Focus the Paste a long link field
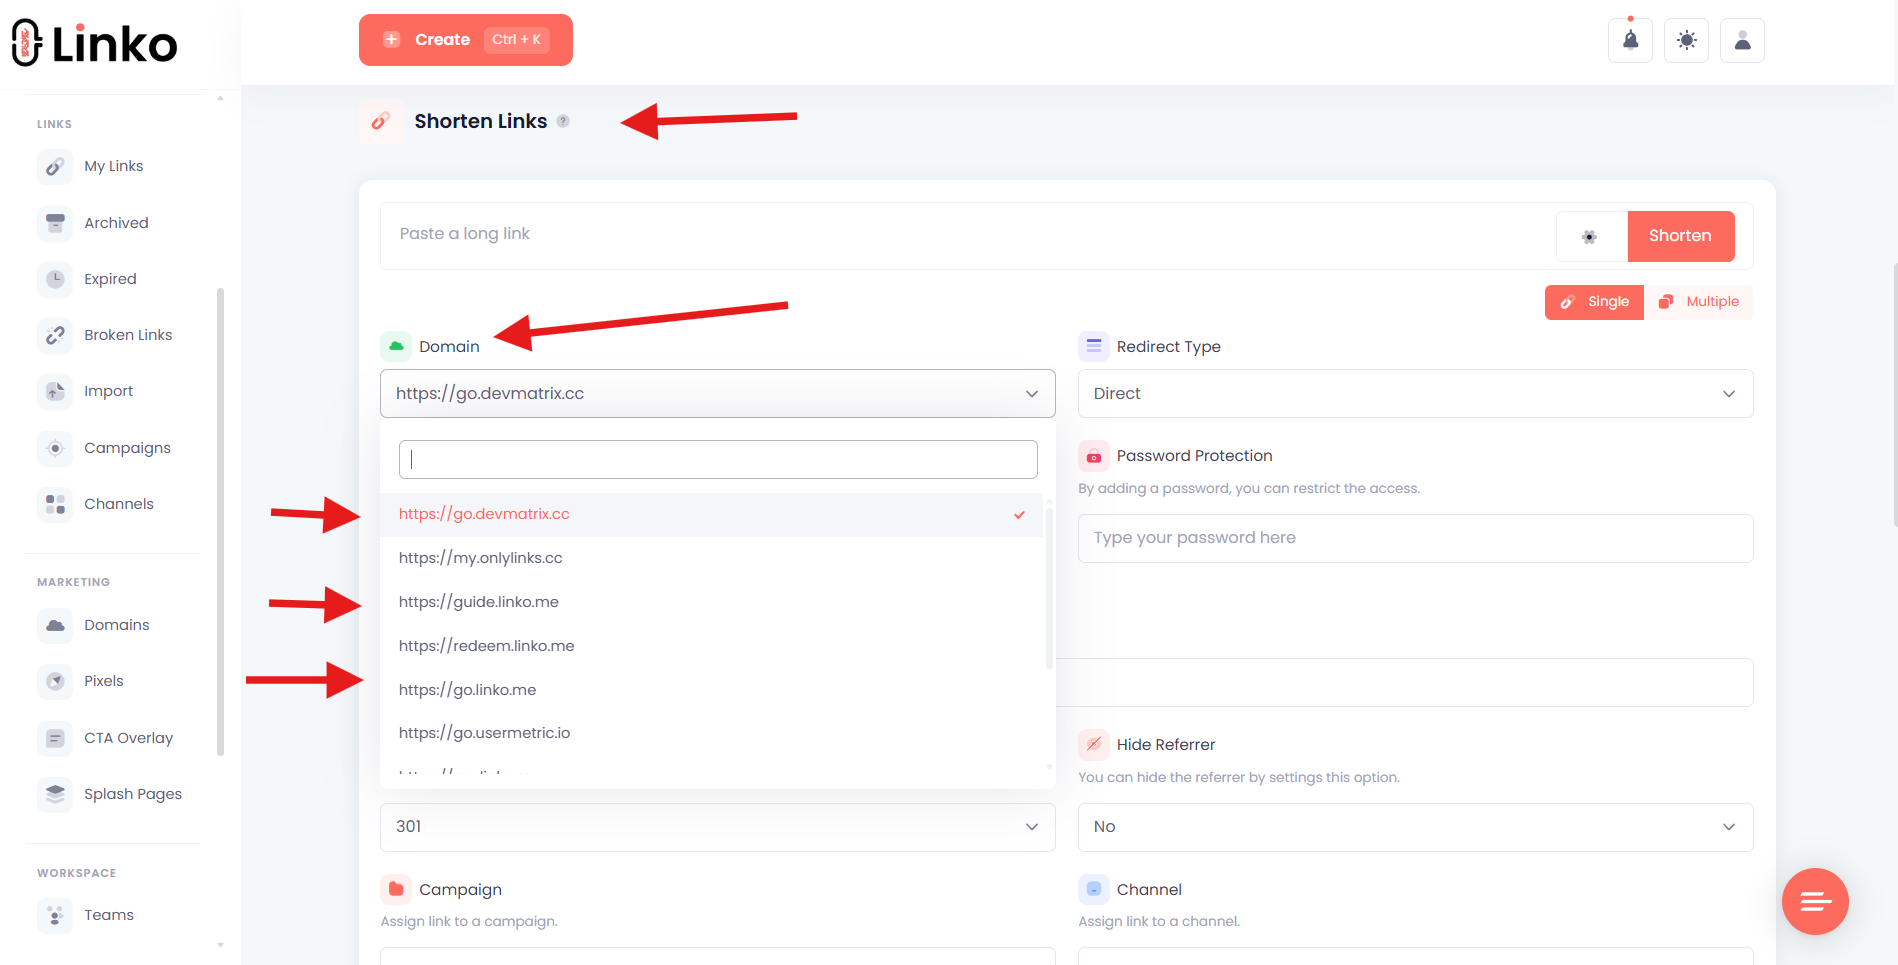The image size is (1898, 965). [x=967, y=235]
